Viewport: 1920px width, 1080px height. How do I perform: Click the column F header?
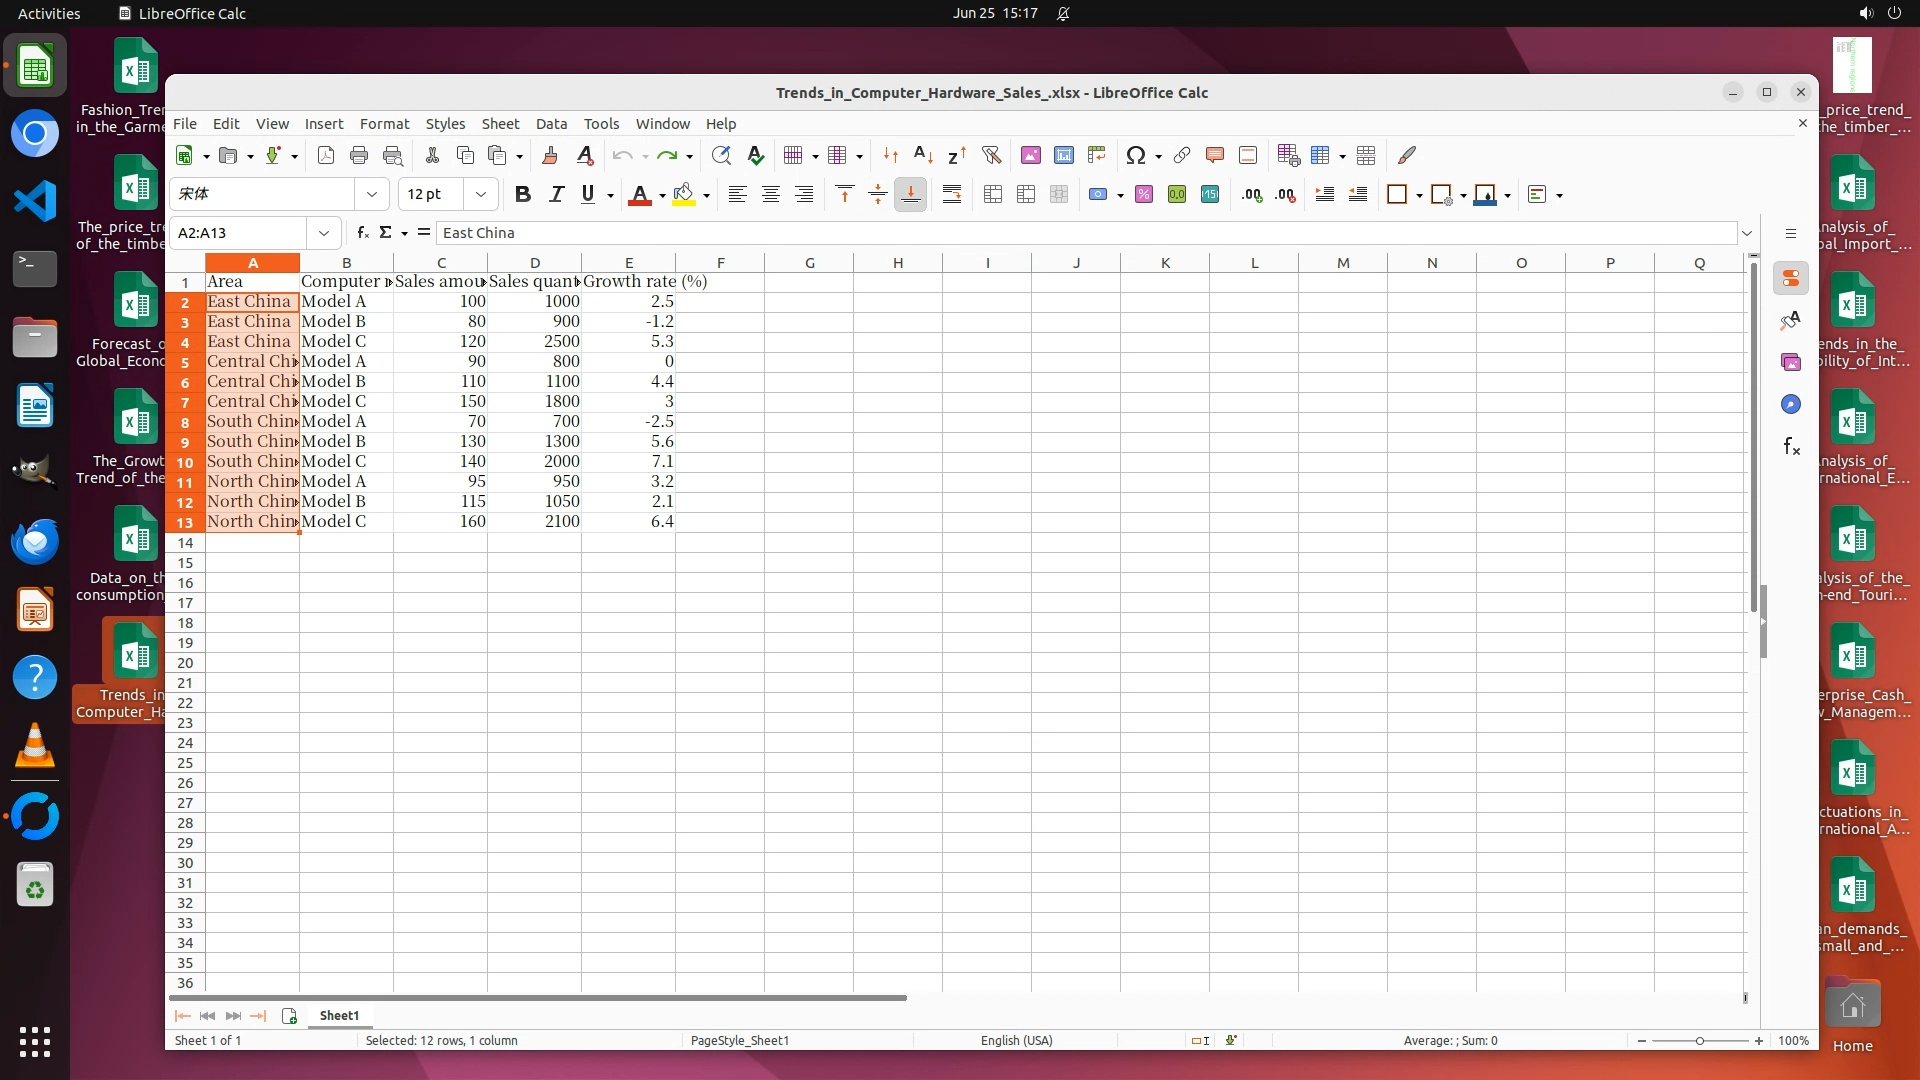click(x=720, y=263)
